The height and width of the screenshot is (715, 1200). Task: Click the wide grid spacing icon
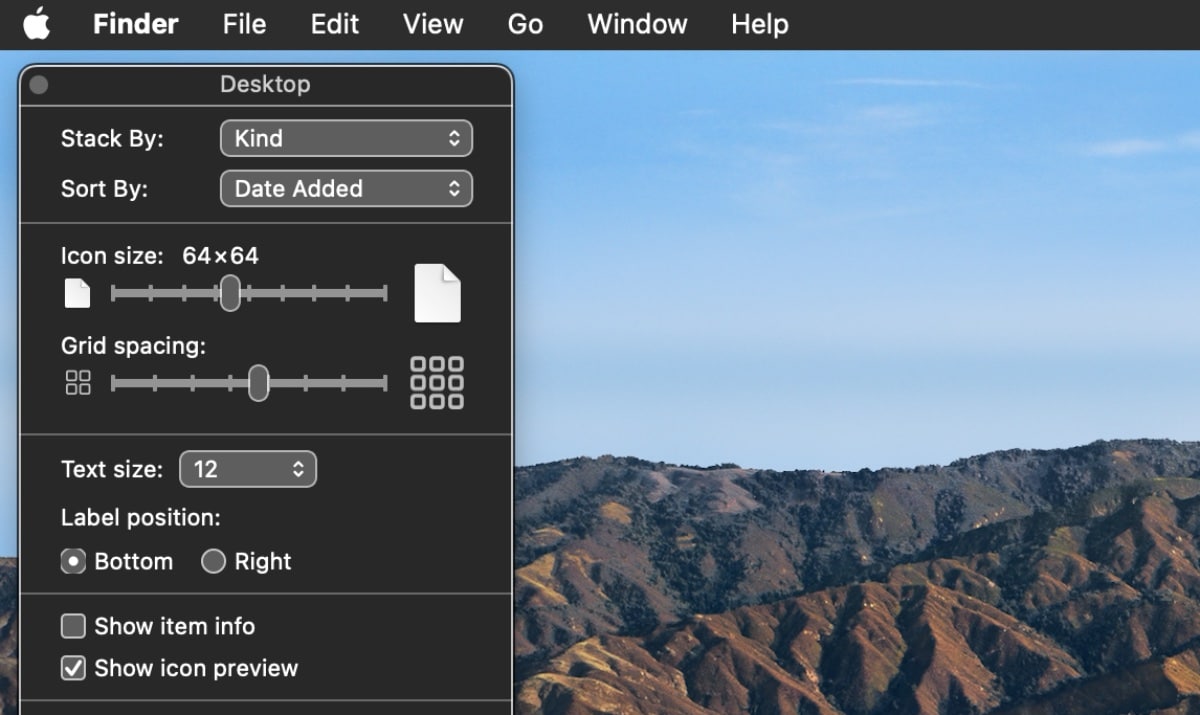click(x=438, y=383)
